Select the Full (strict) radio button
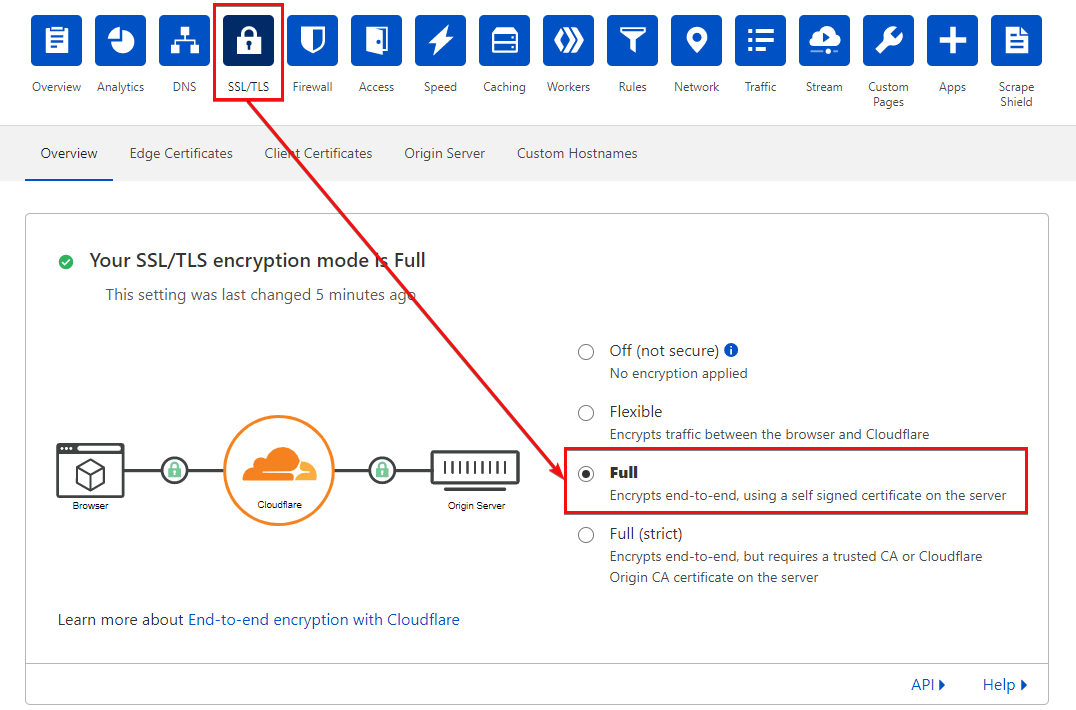 pos(586,535)
